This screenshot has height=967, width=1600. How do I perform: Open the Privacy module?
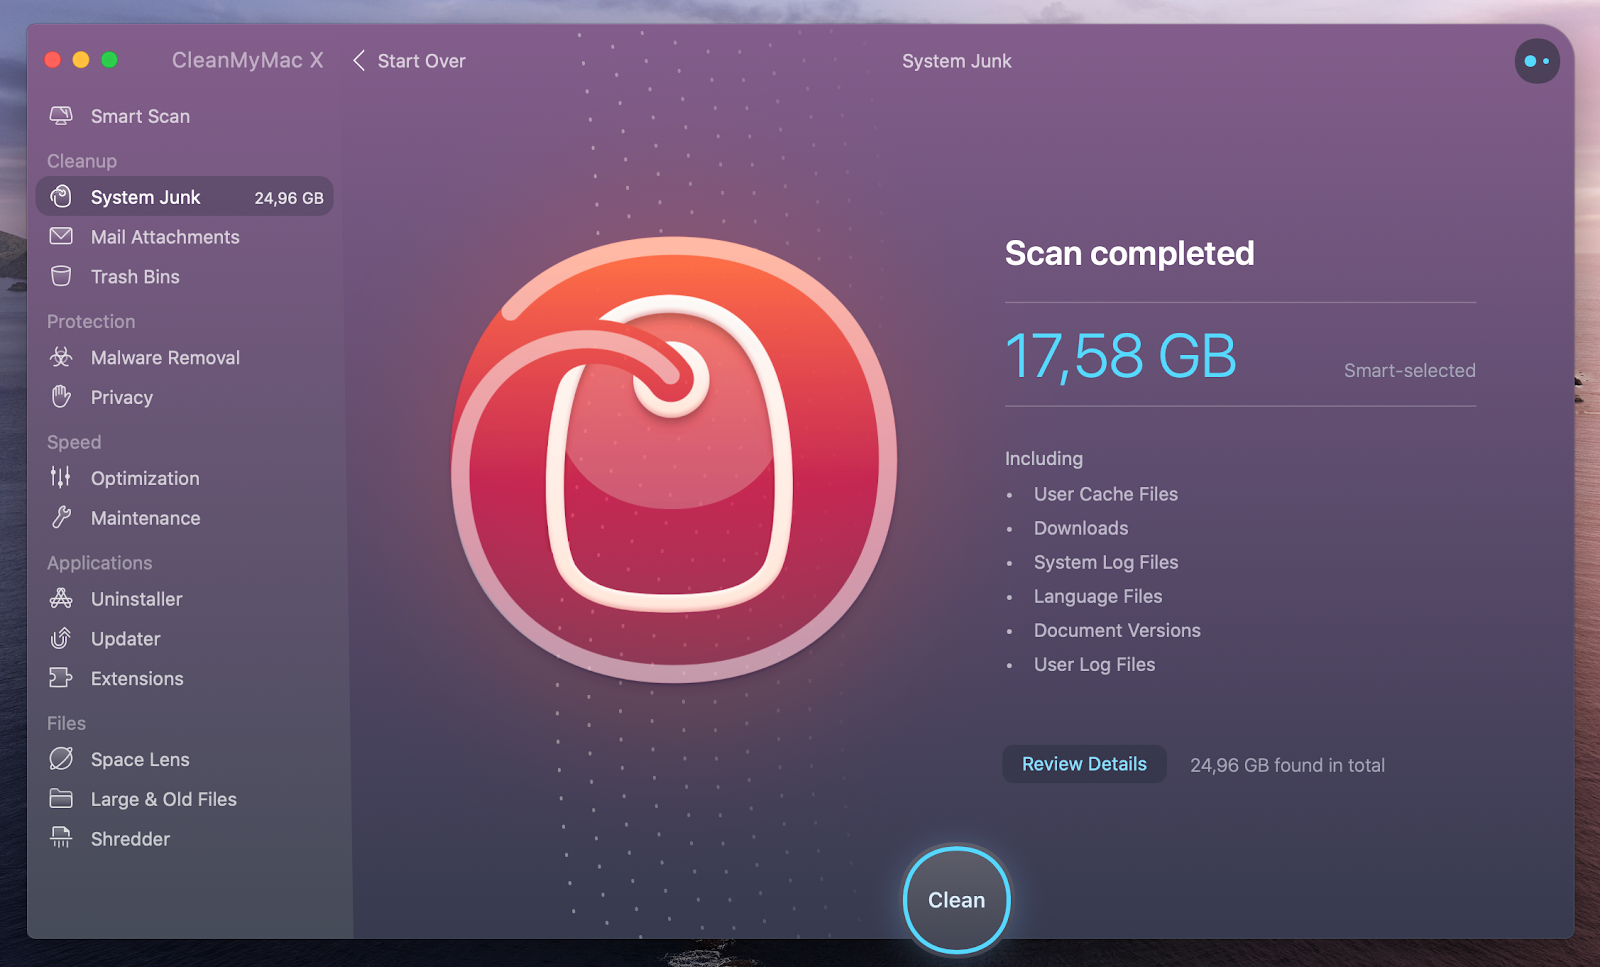click(x=122, y=397)
